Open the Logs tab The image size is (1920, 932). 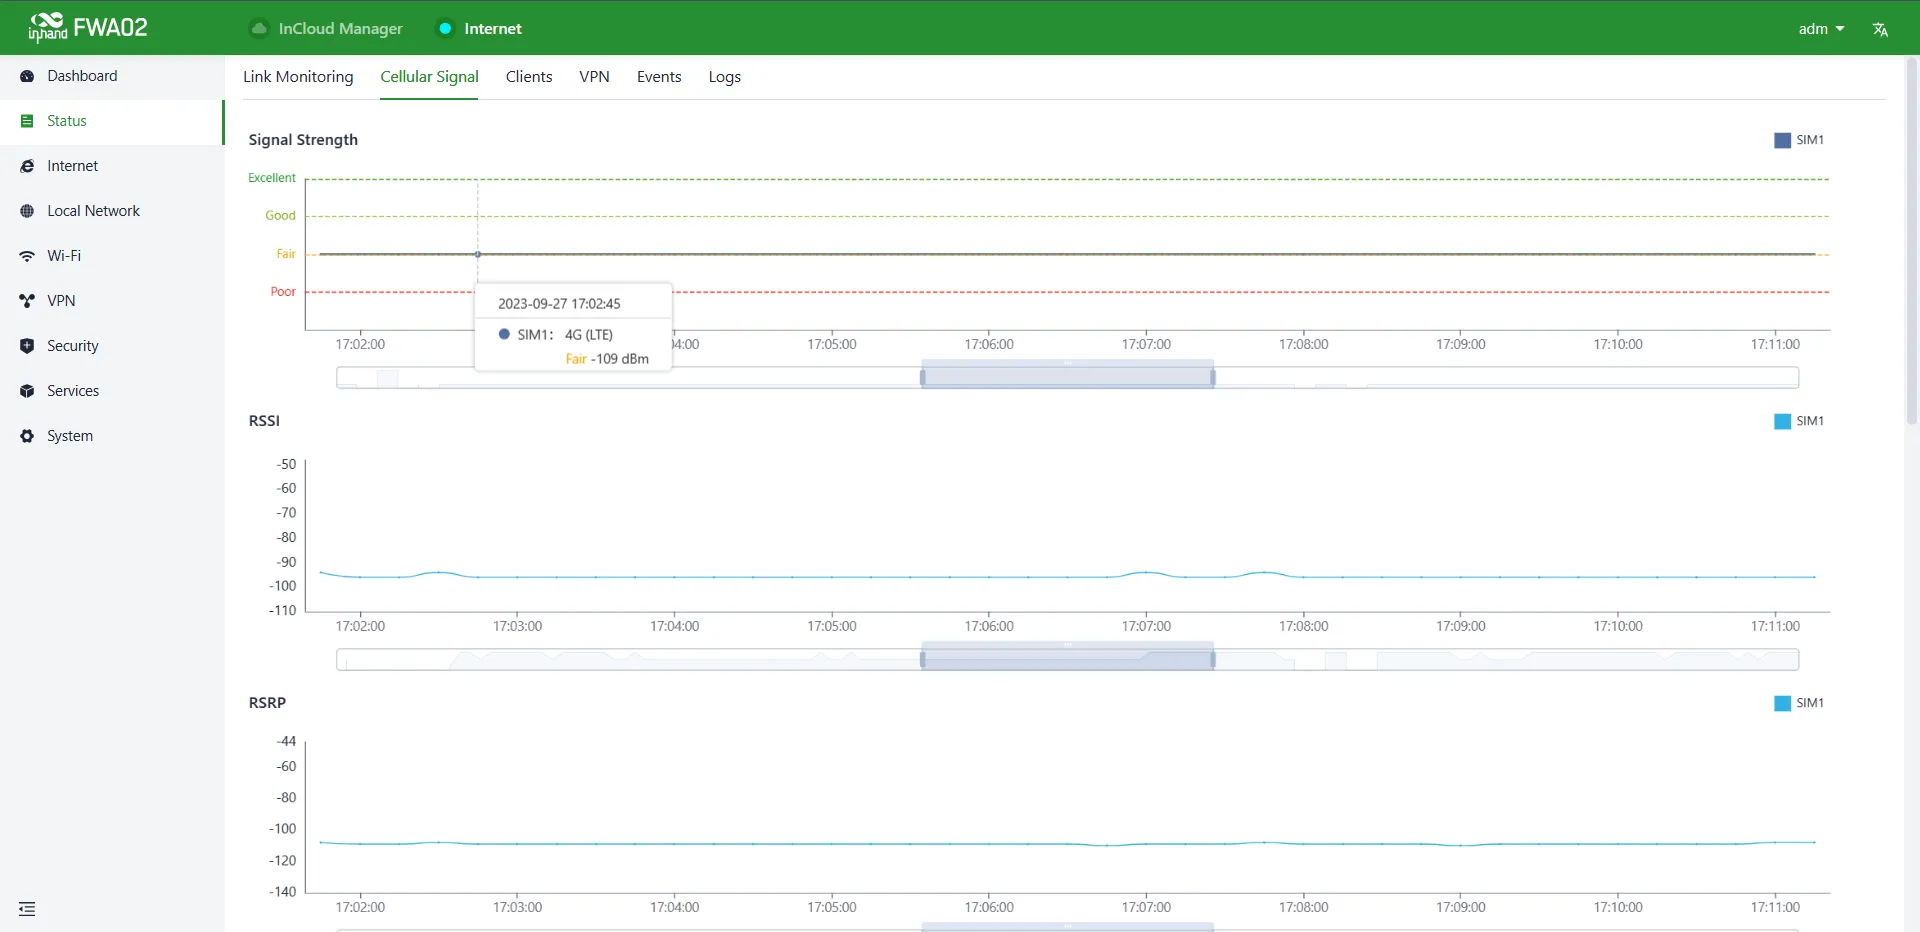725,77
